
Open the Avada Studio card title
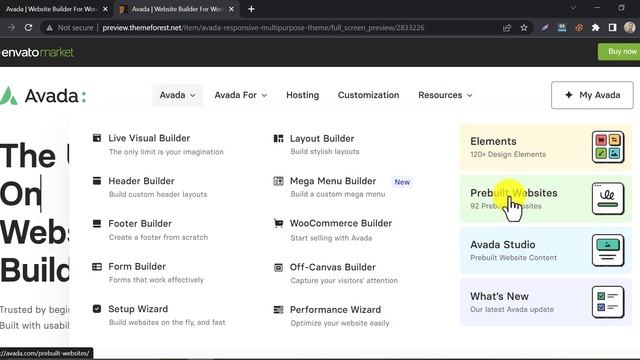503,244
